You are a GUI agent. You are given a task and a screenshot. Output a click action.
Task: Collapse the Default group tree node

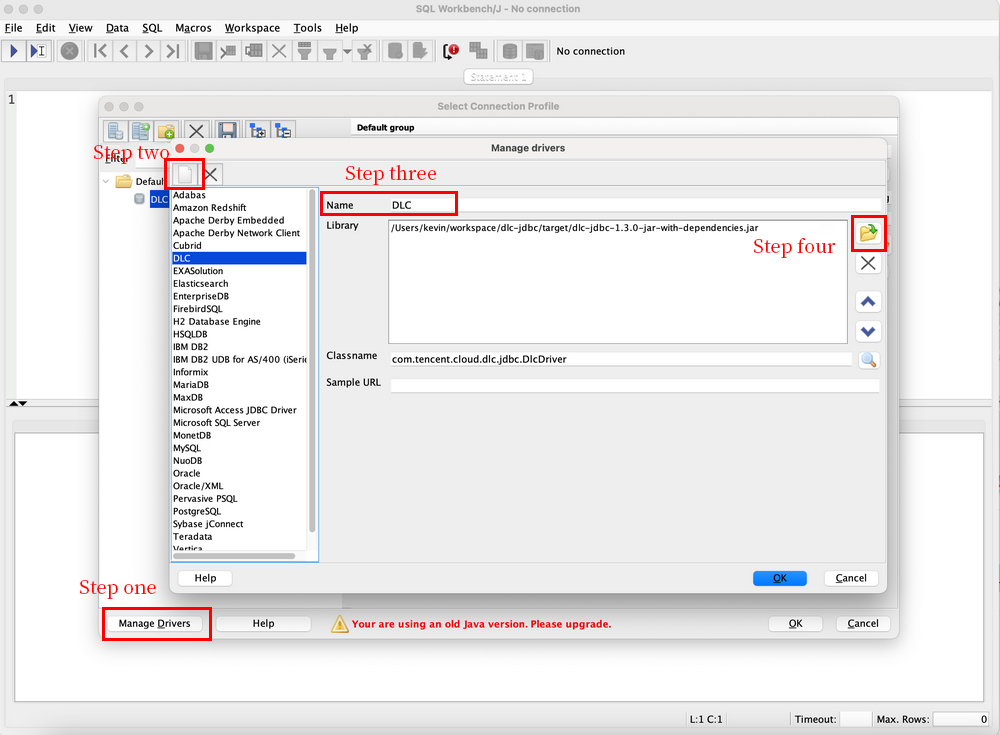coord(107,182)
